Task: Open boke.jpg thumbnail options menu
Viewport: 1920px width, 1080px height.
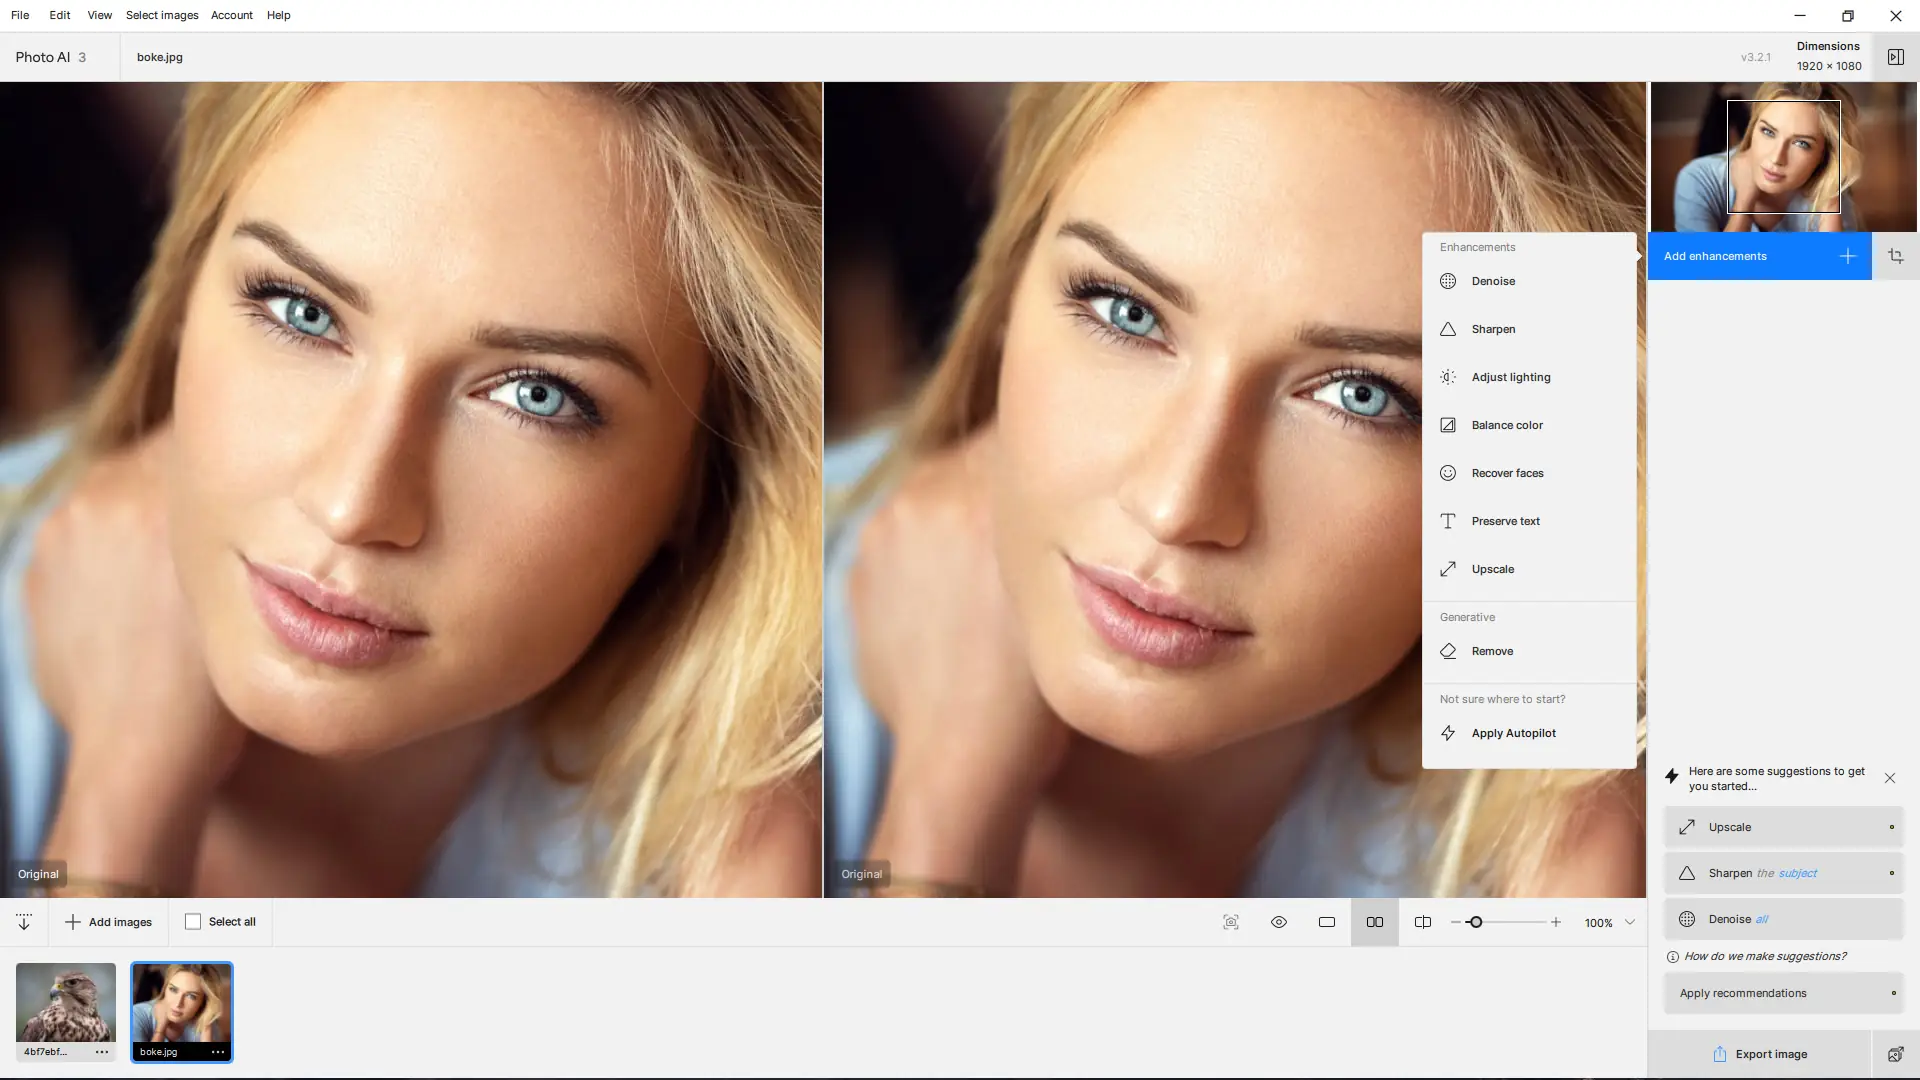Action: point(218,1051)
